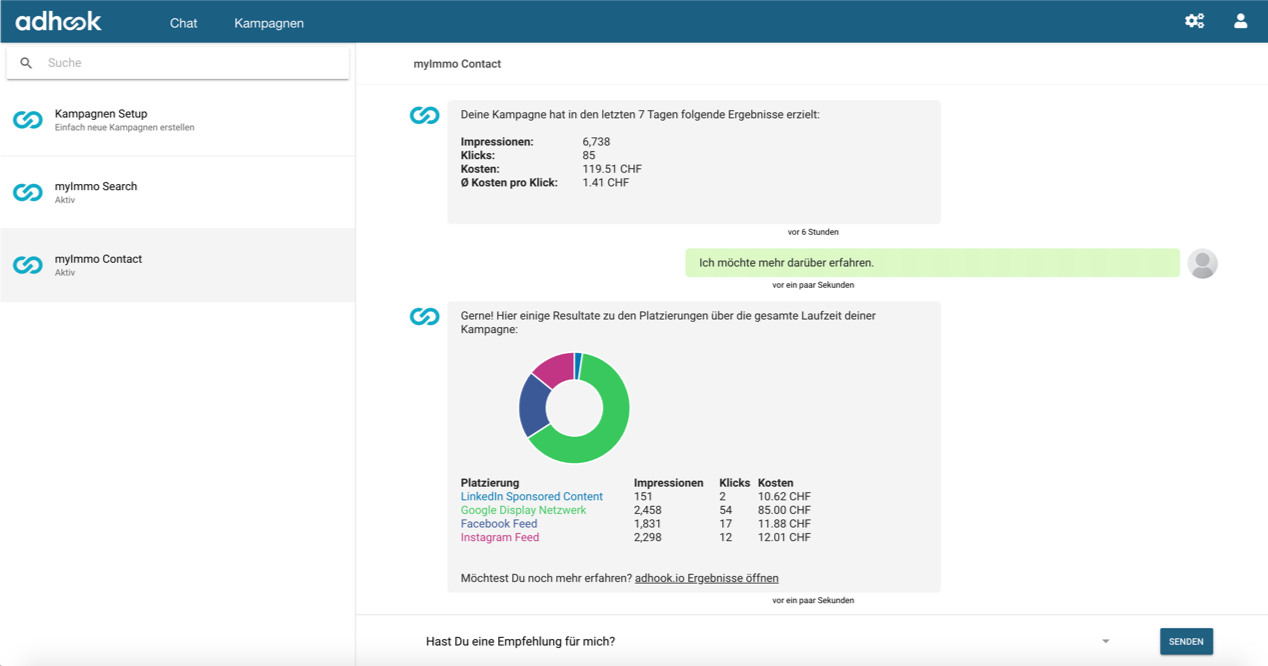Click the myImmo Contact chain-link icon
This screenshot has width=1268, height=666.
pyautogui.click(x=28, y=265)
